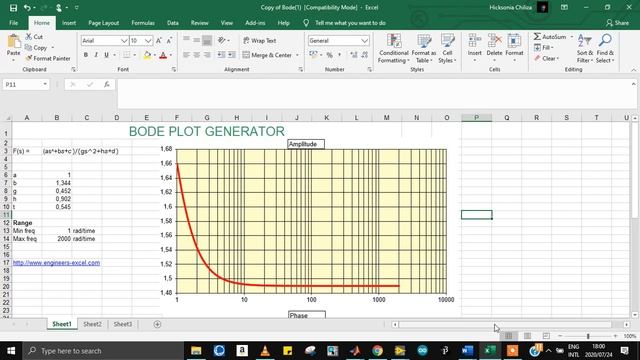Click the Copy icon

coord(29,48)
